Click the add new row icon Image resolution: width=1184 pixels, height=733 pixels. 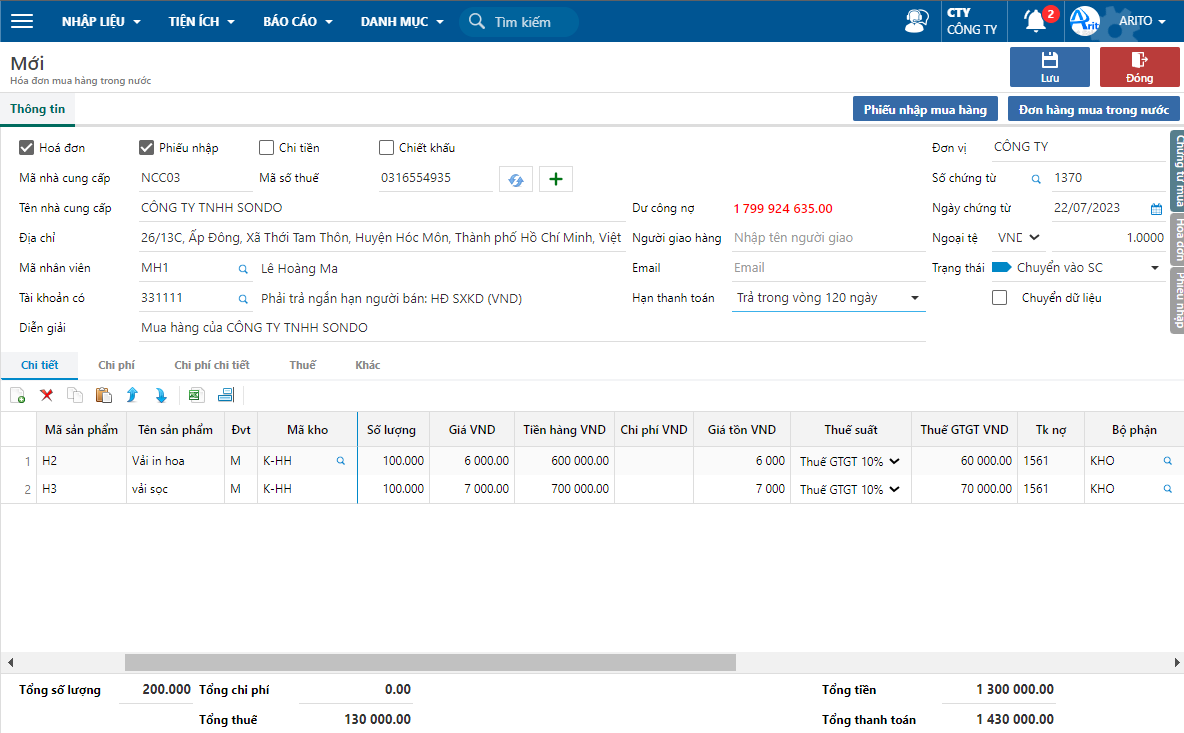(x=18, y=395)
